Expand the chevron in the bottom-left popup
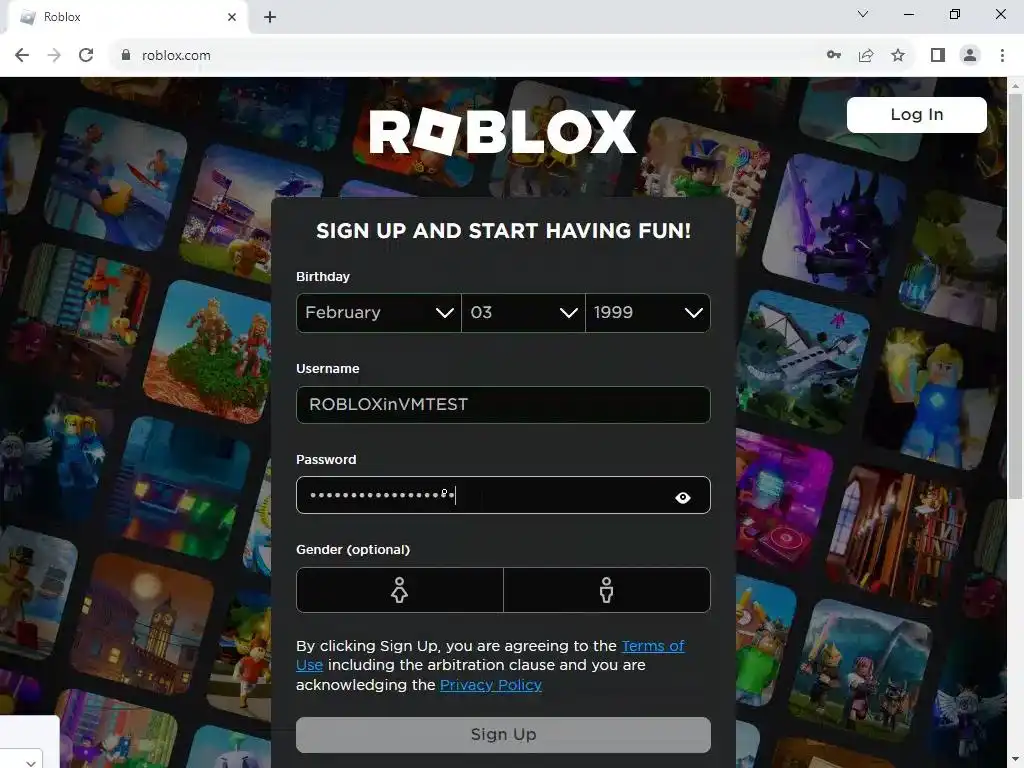Viewport: 1024px width, 768px height. [x=31, y=762]
